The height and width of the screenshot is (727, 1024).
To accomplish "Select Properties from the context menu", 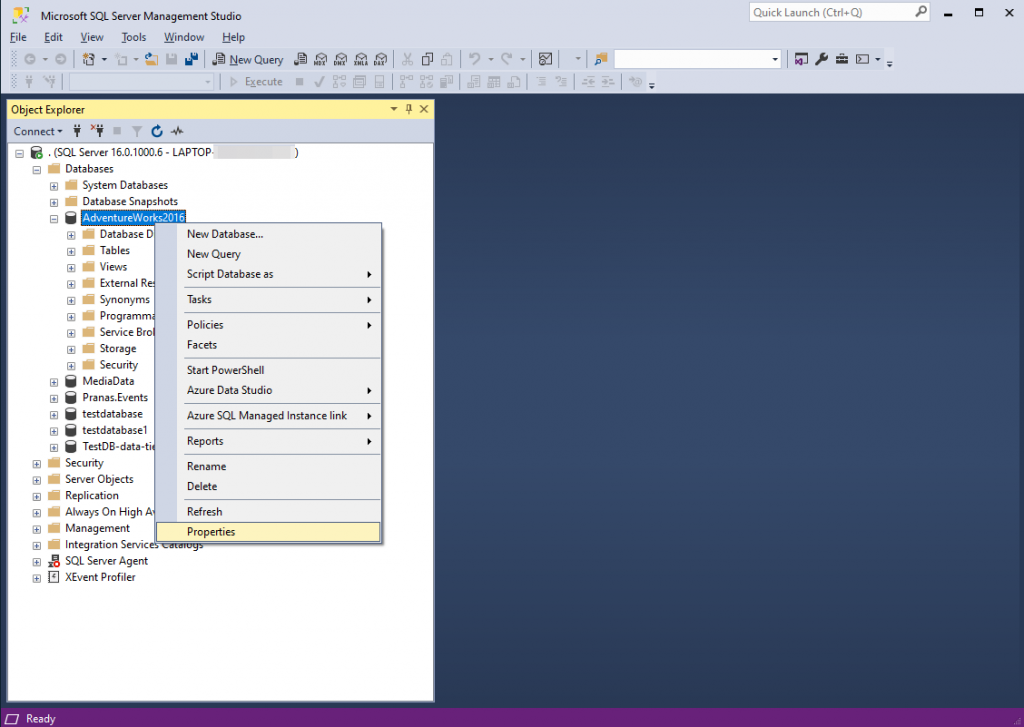I will pyautogui.click(x=210, y=531).
